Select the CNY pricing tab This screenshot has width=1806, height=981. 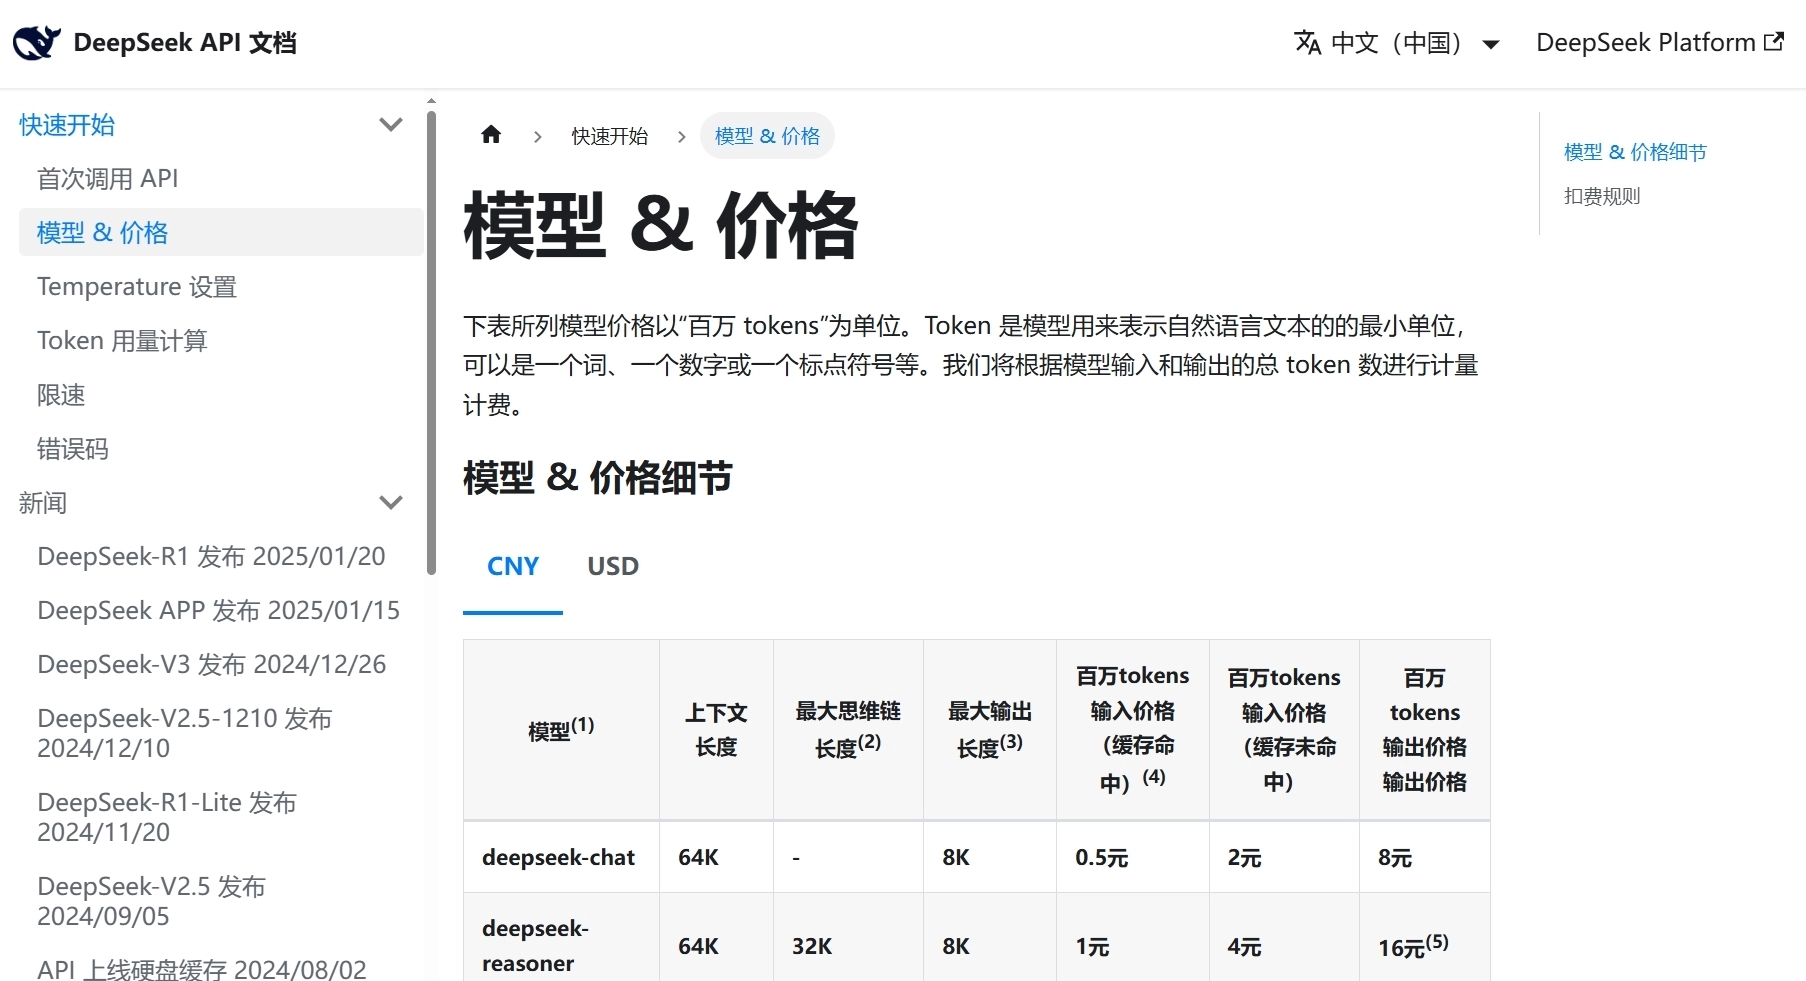pos(512,566)
